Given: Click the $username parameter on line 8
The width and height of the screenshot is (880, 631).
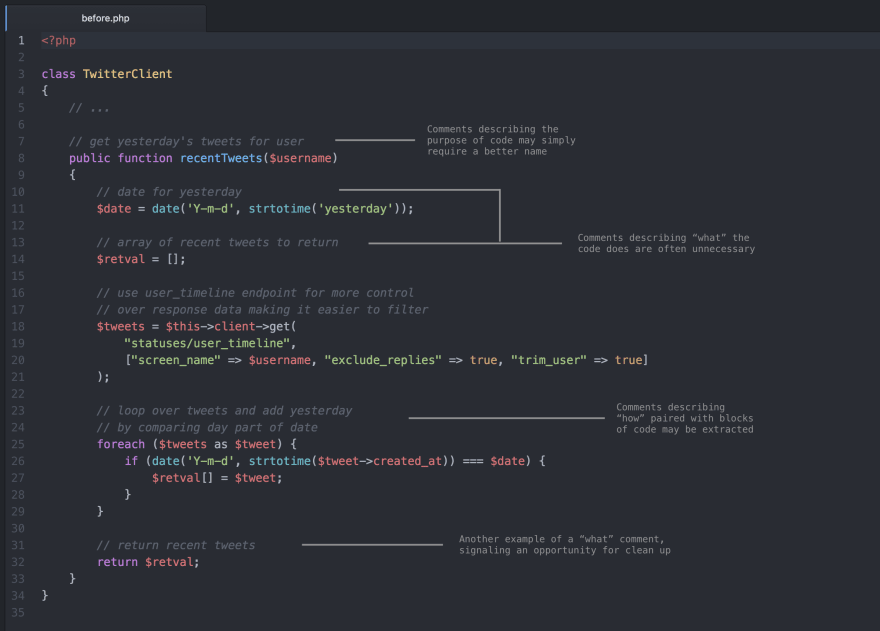Looking at the screenshot, I should (300, 158).
